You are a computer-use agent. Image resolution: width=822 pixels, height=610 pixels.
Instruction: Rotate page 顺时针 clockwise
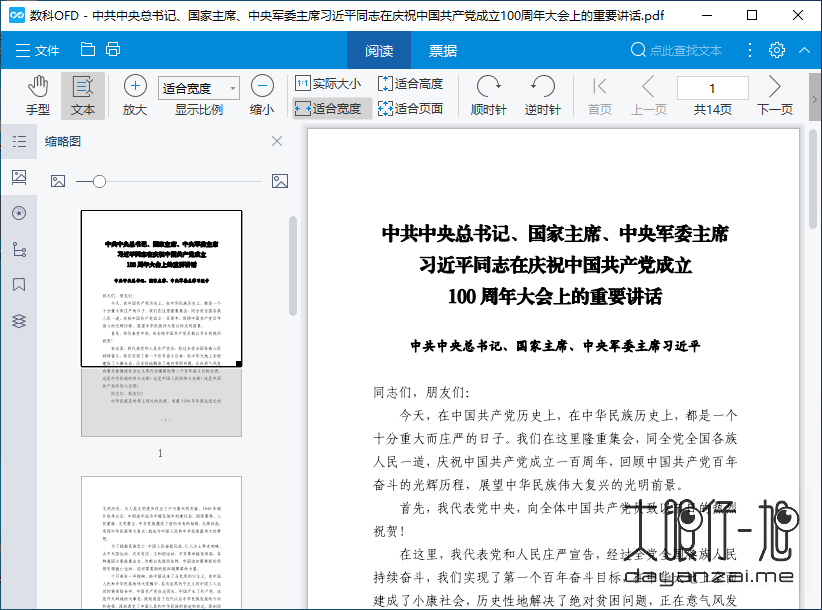488,95
